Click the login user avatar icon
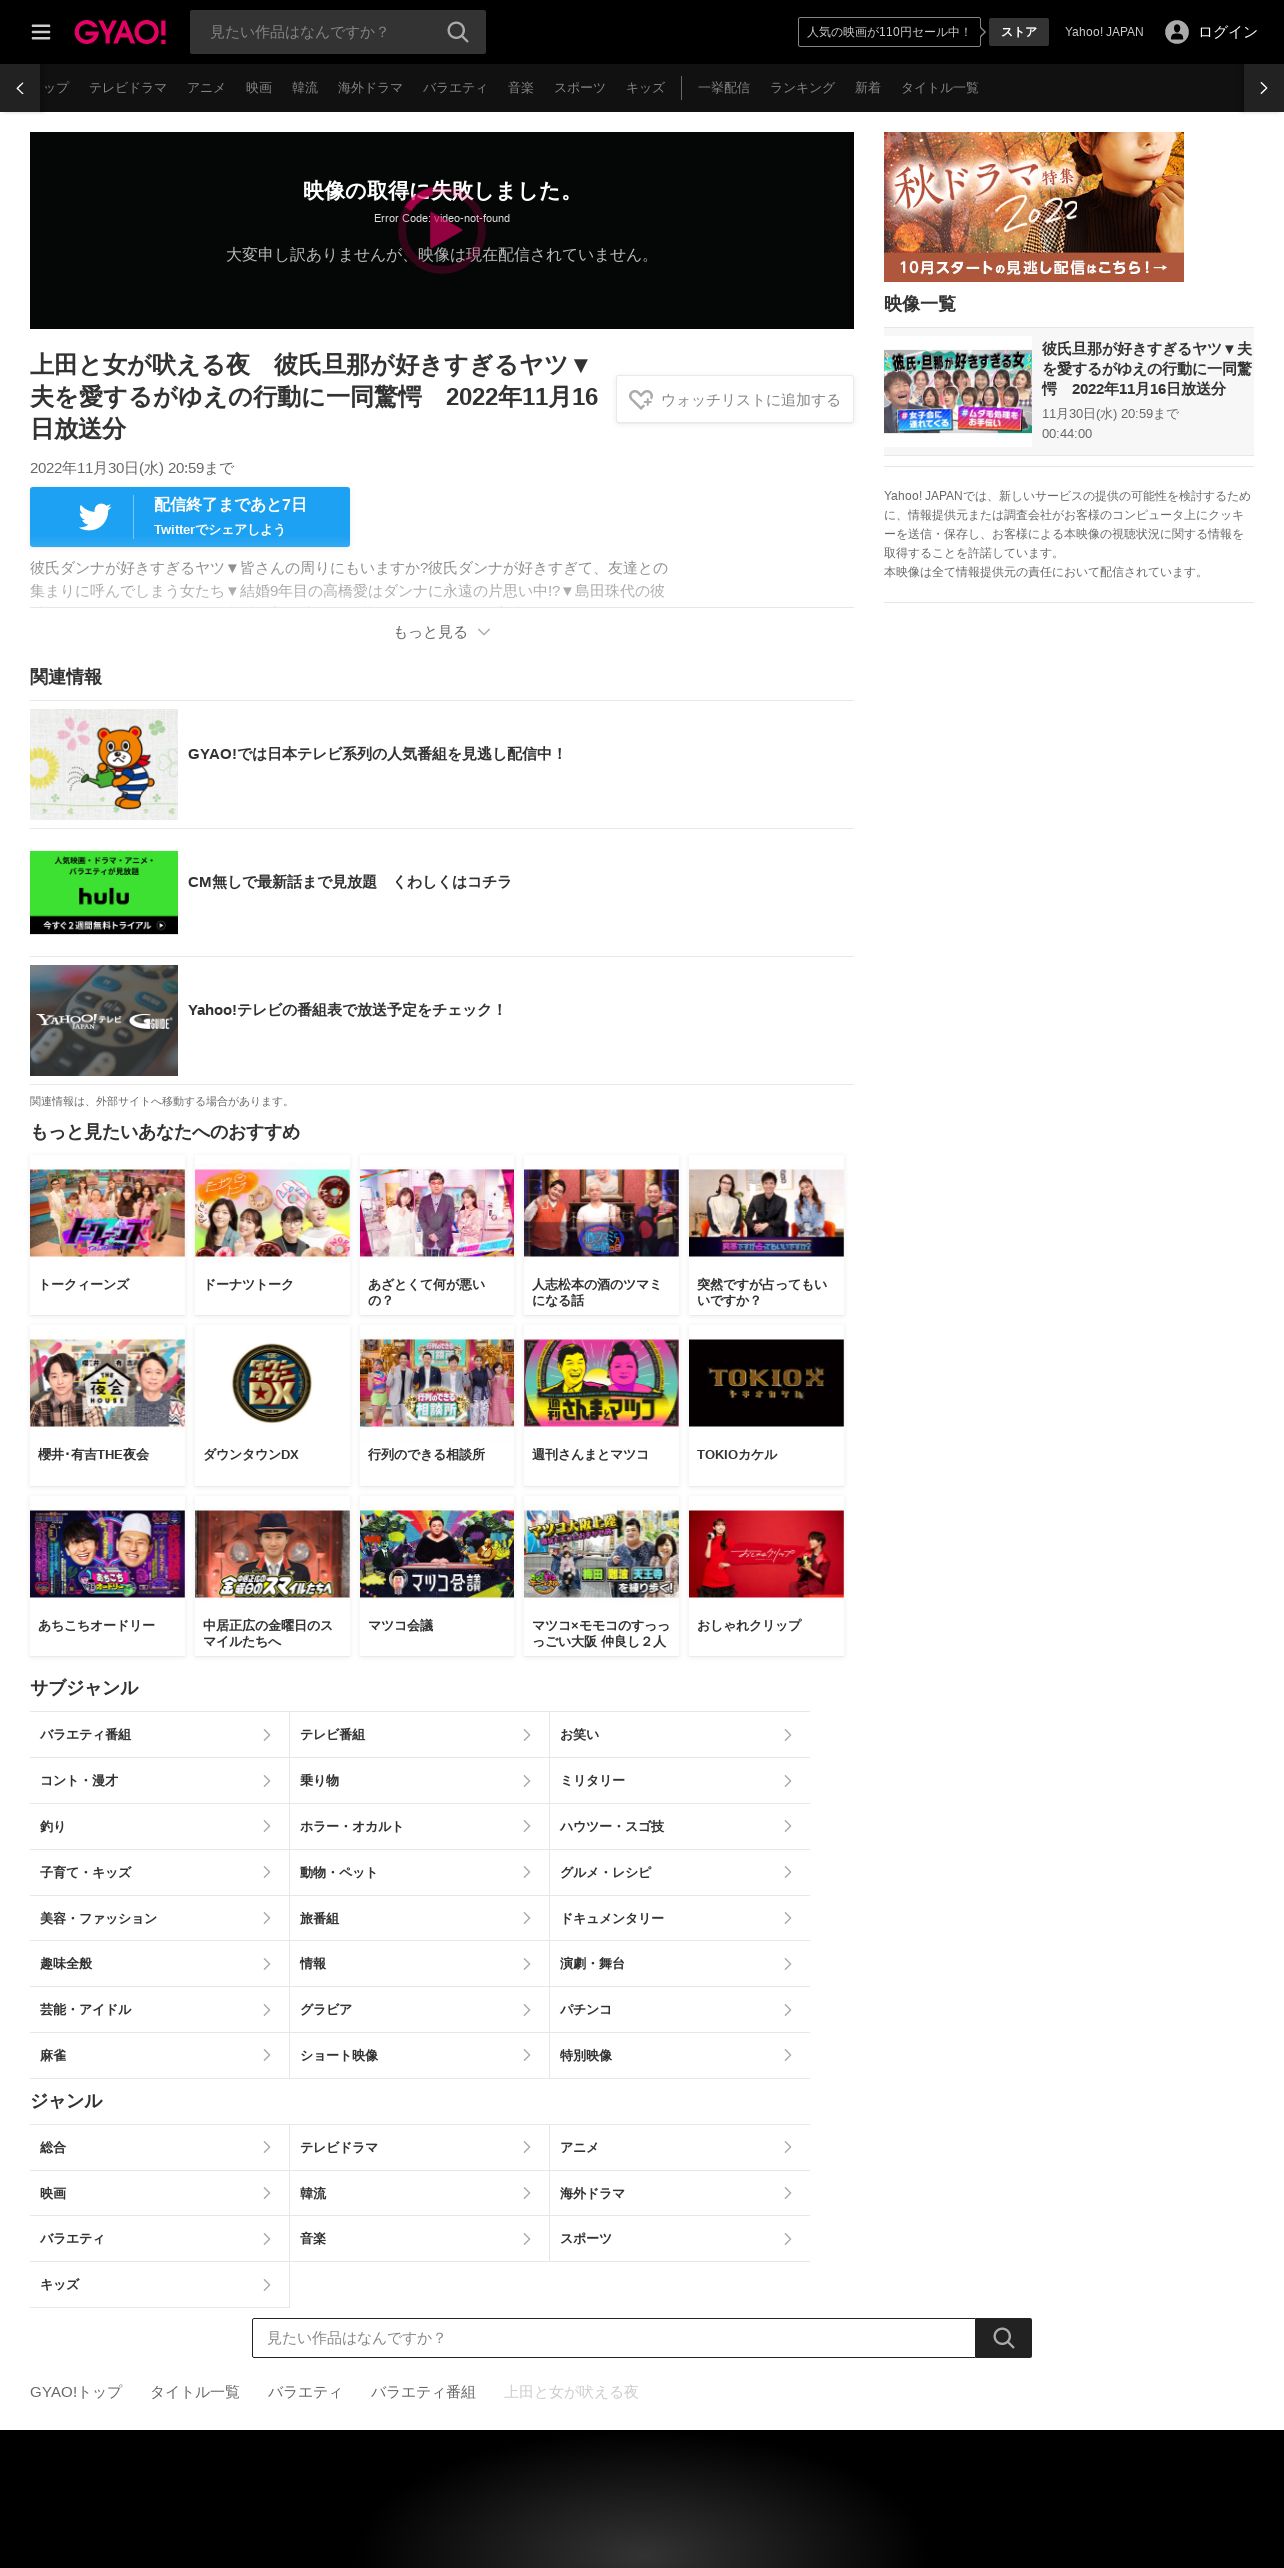The image size is (1284, 2568). [1177, 32]
